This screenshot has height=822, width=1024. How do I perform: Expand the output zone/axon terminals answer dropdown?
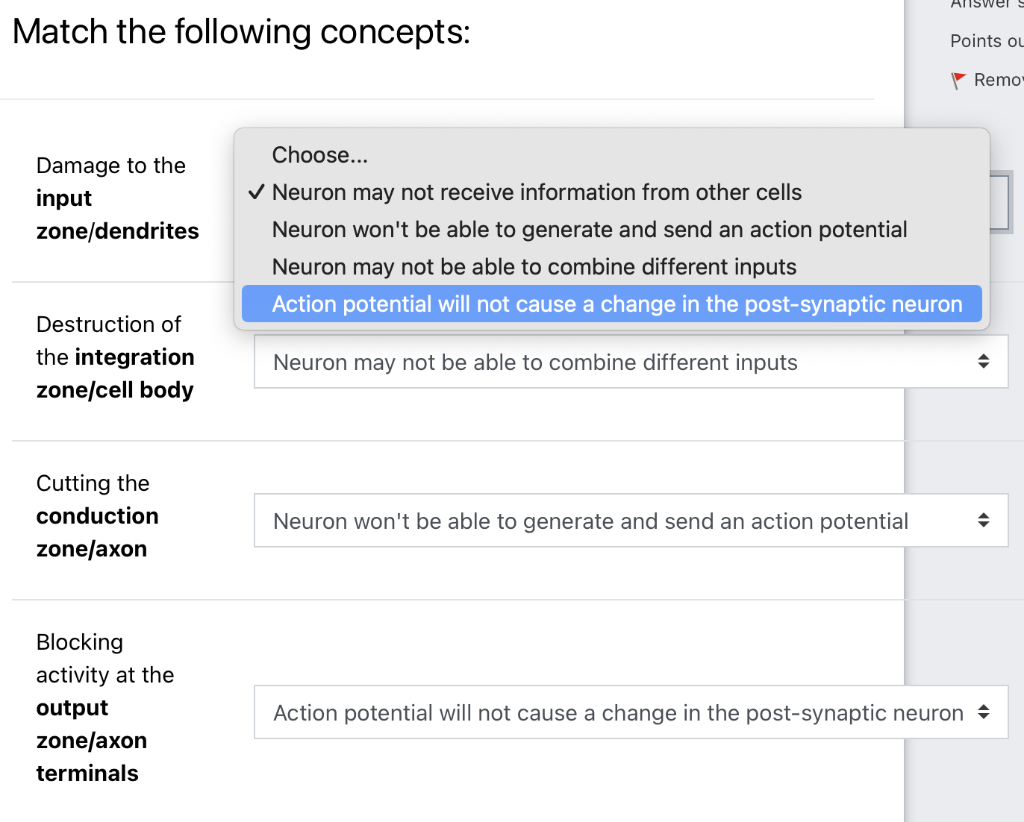coord(630,713)
